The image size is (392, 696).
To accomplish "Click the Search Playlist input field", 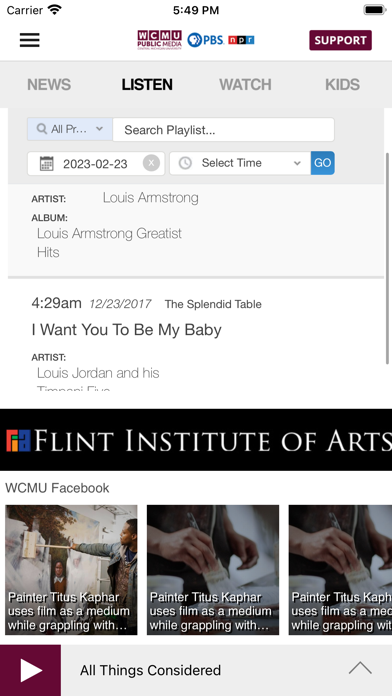I will tap(223, 130).
